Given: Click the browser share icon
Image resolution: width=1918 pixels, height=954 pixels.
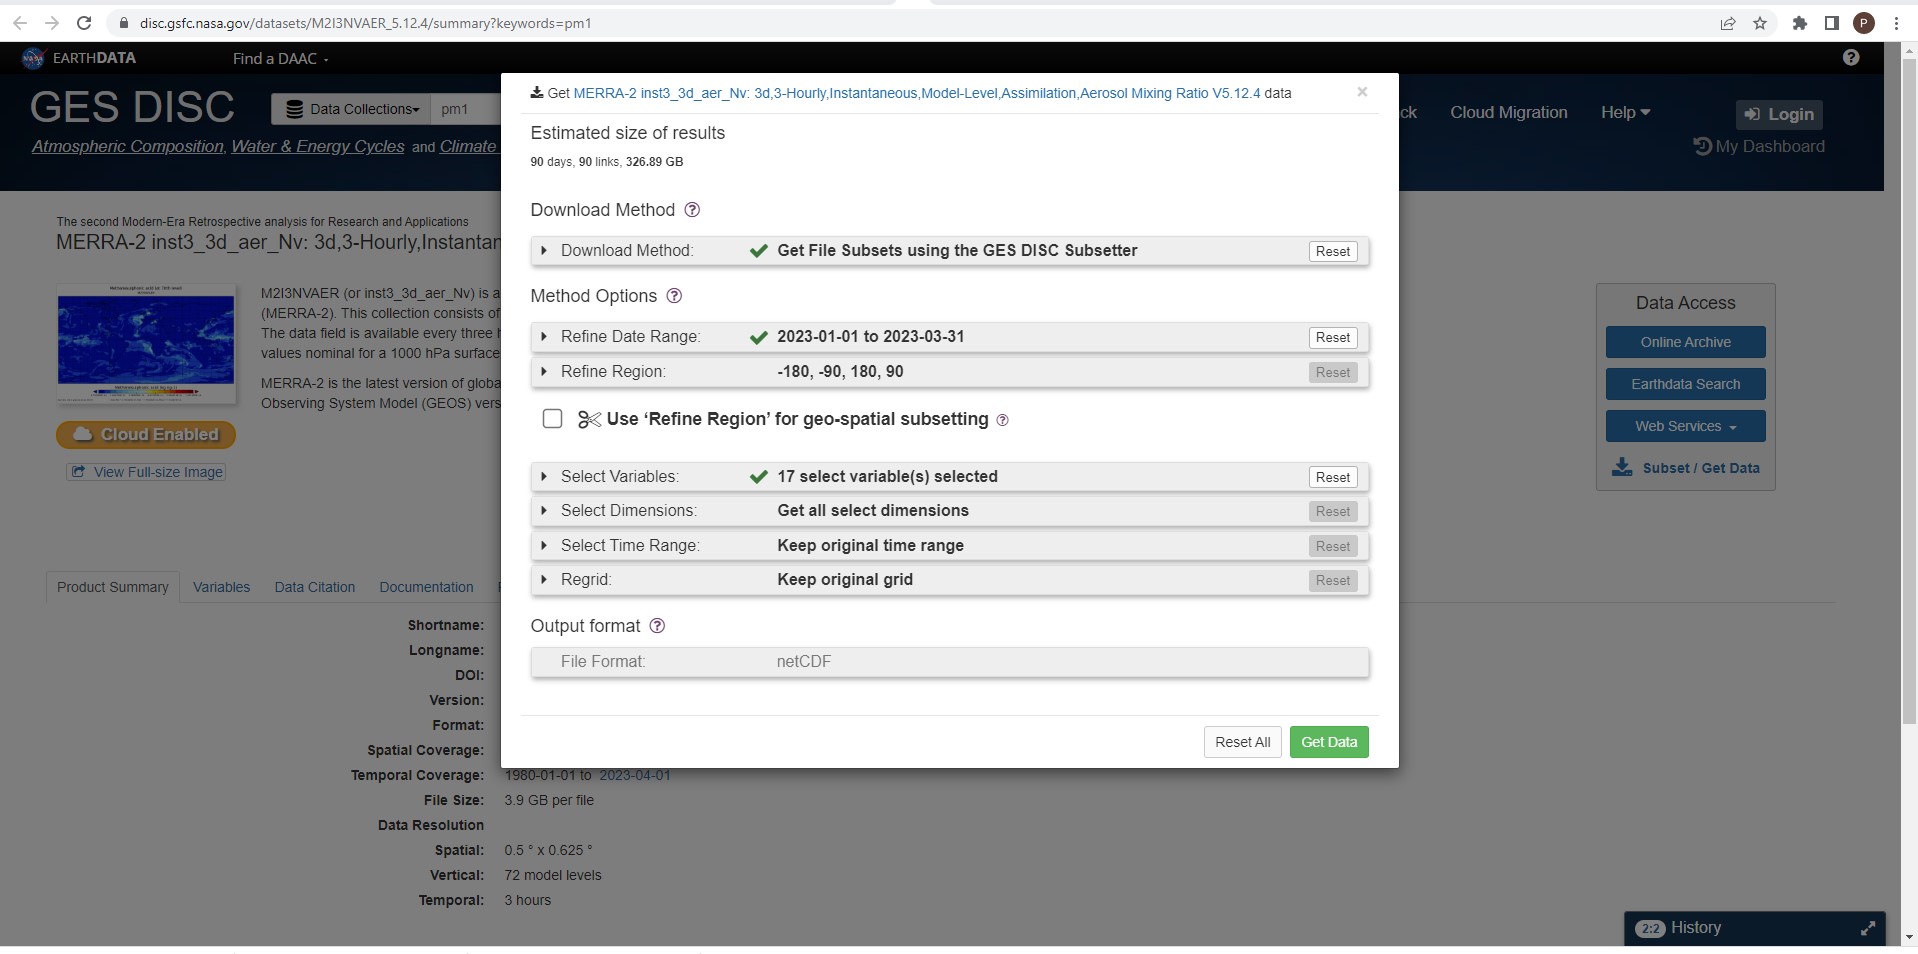Looking at the screenshot, I should click(1727, 22).
